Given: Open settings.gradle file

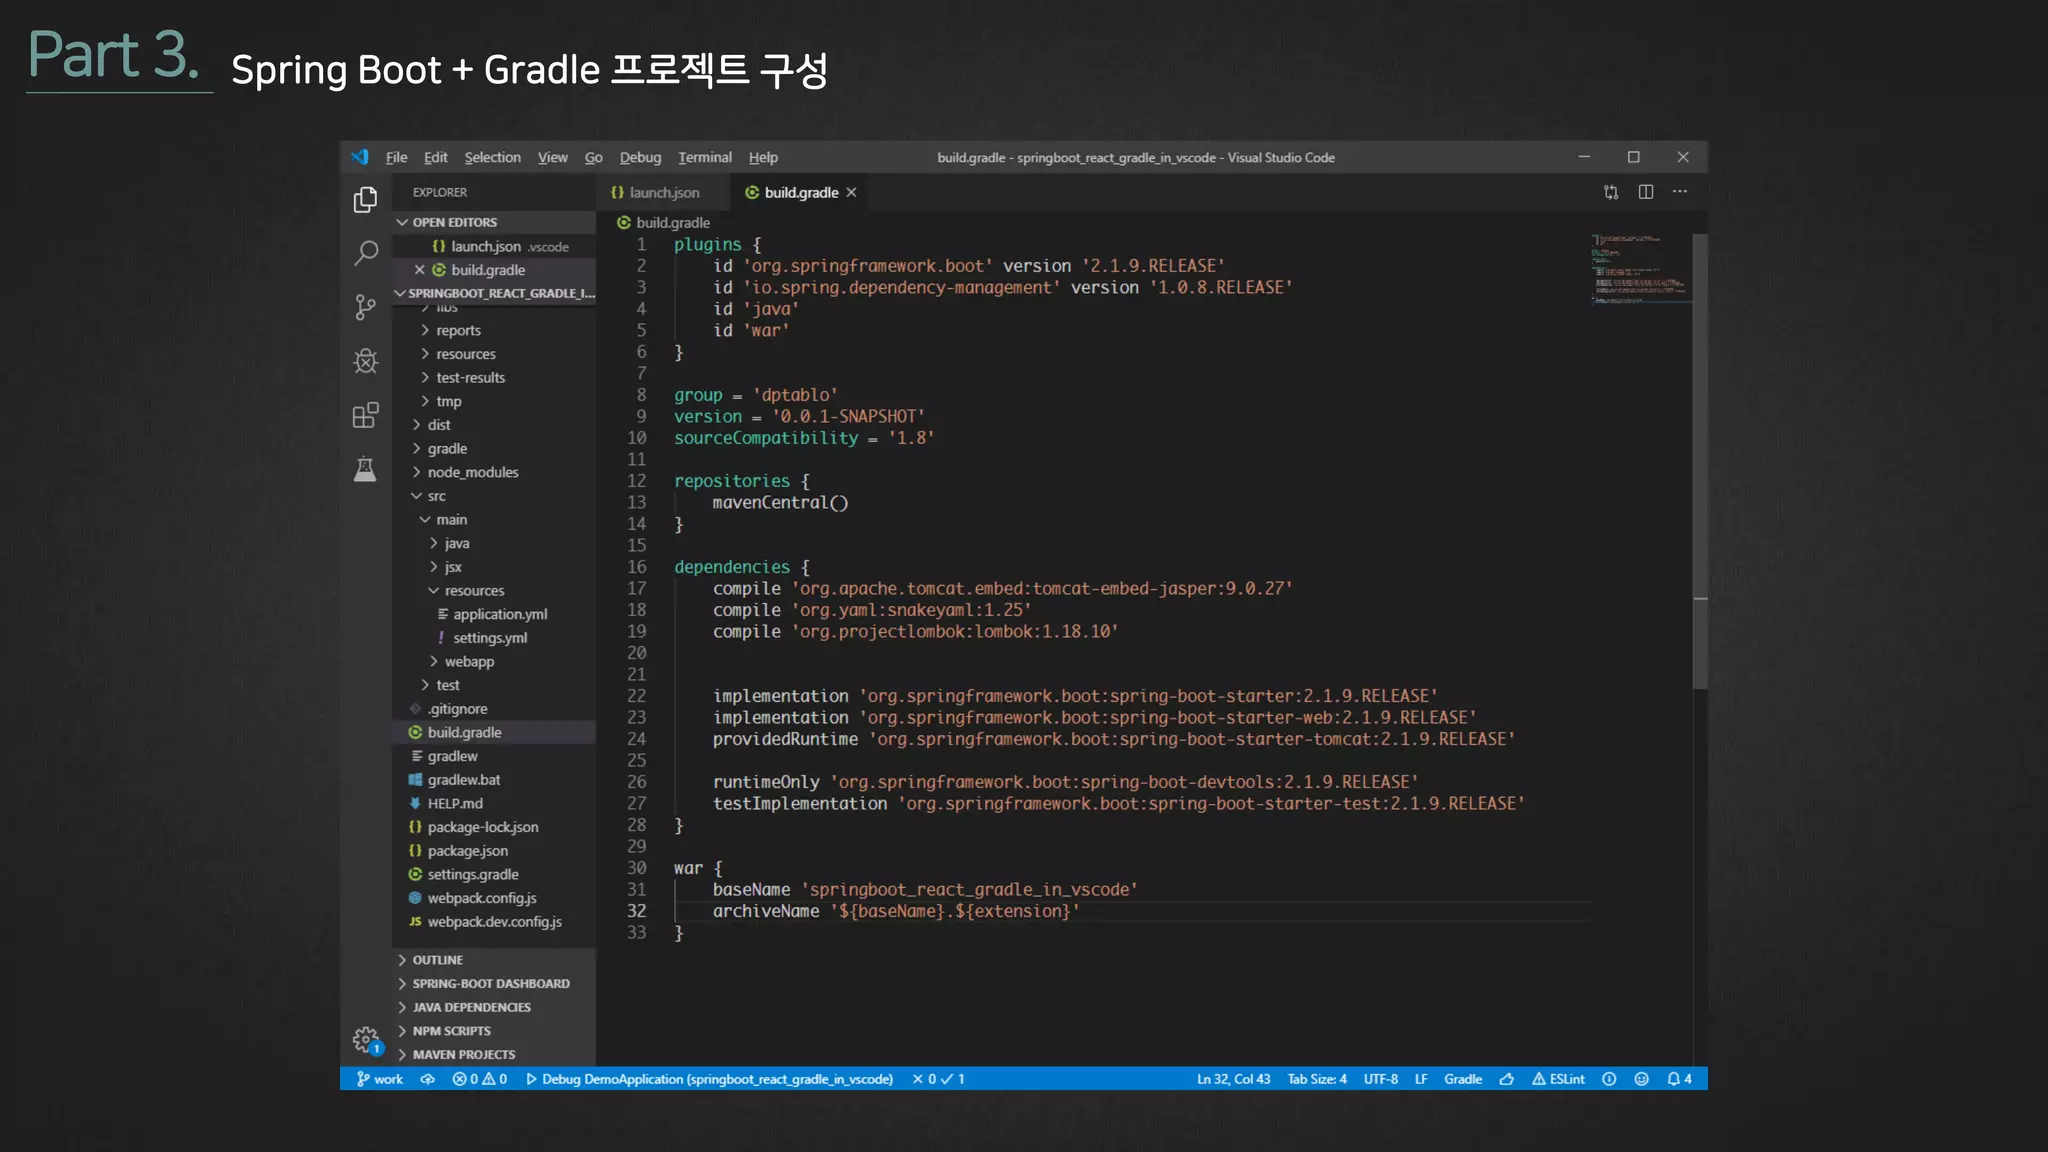Looking at the screenshot, I should 495,875.
